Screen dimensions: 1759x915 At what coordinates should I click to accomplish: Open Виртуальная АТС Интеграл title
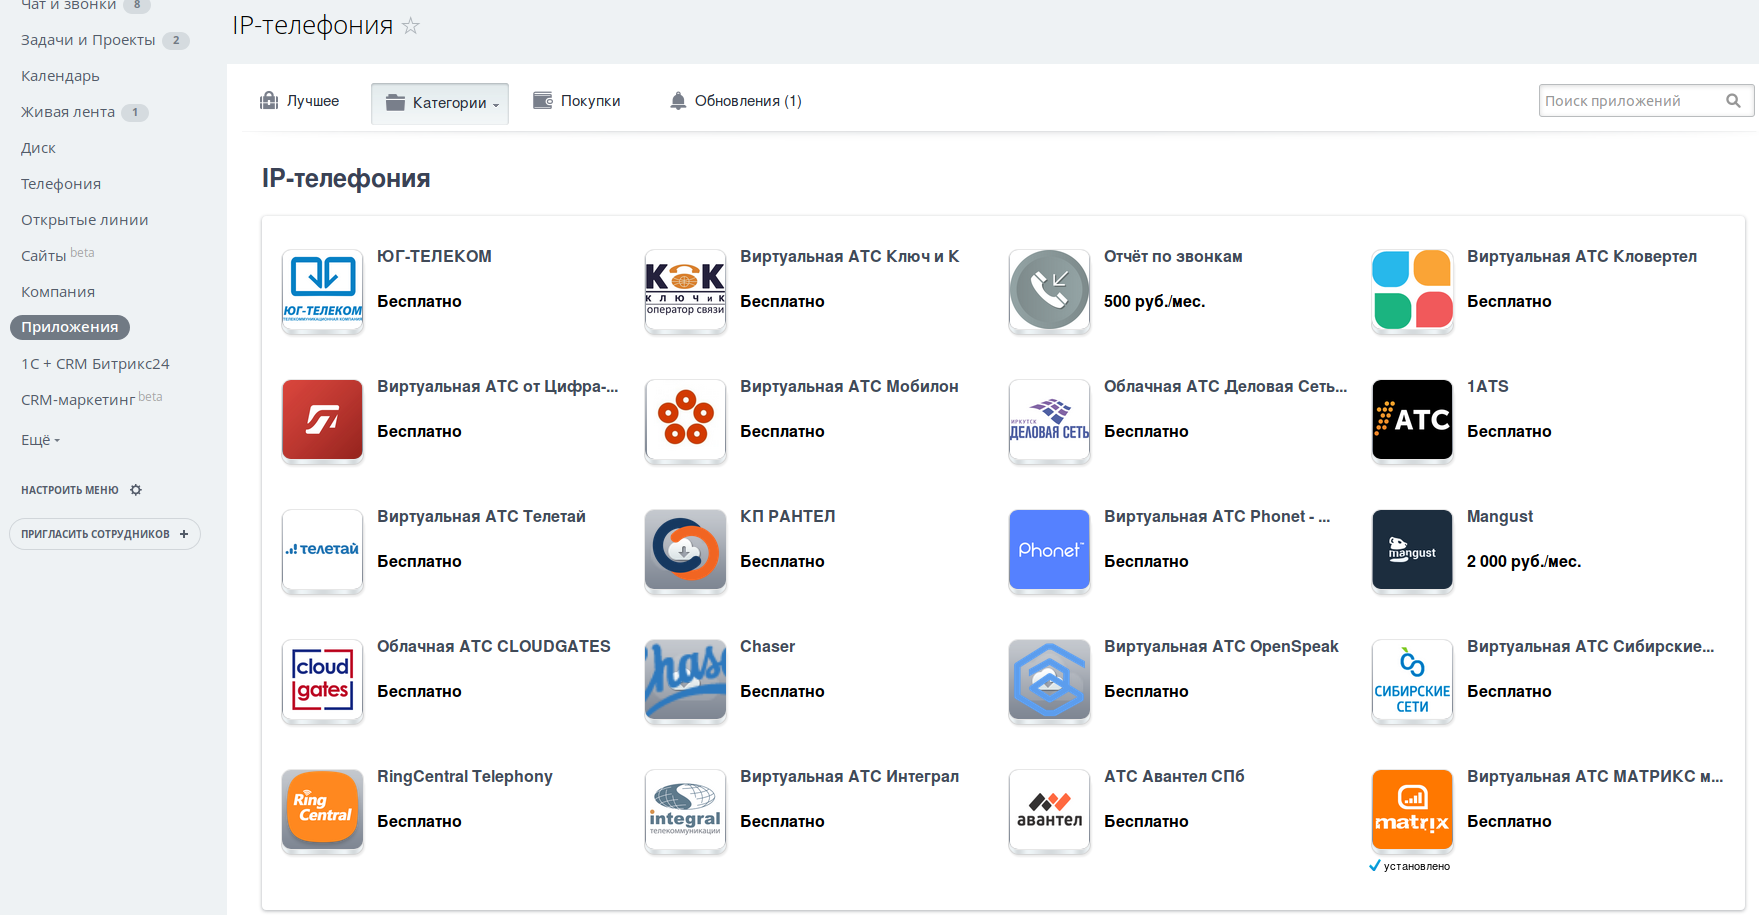click(x=849, y=776)
